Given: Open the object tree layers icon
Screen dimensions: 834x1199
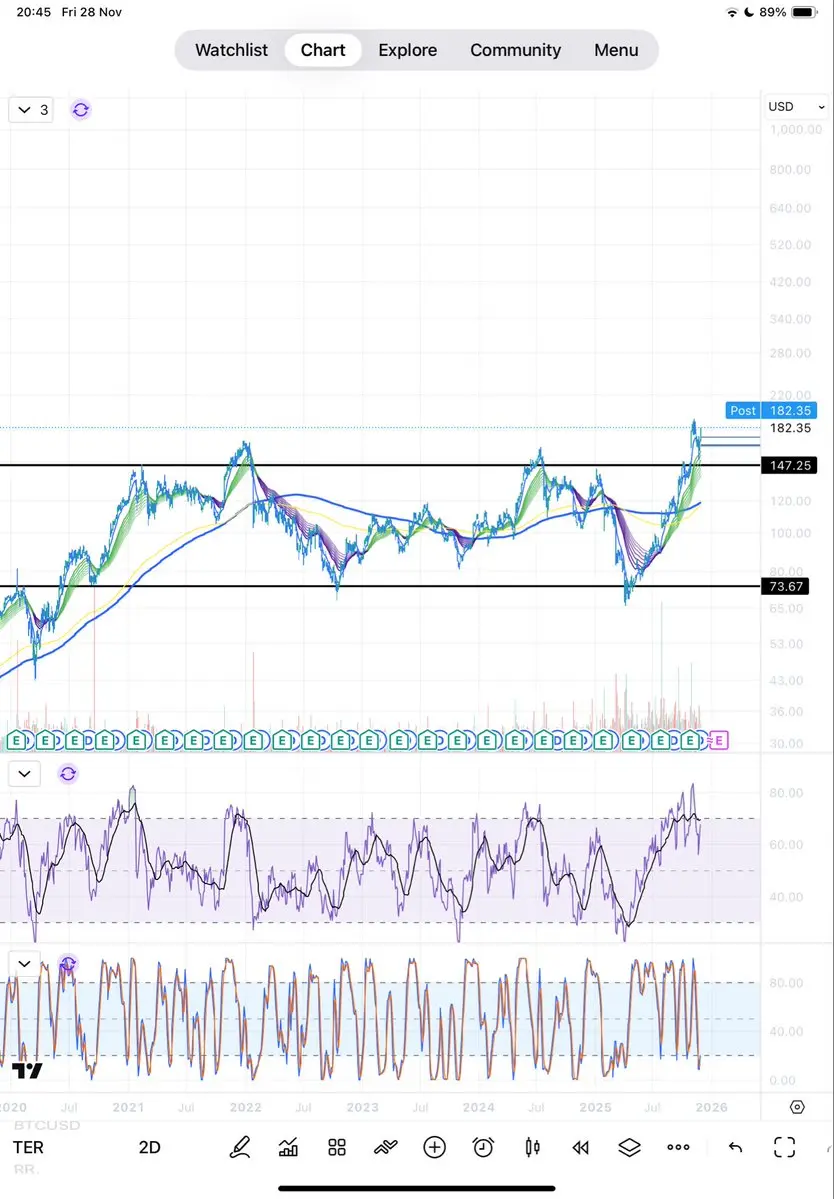Looking at the screenshot, I should (629, 1147).
